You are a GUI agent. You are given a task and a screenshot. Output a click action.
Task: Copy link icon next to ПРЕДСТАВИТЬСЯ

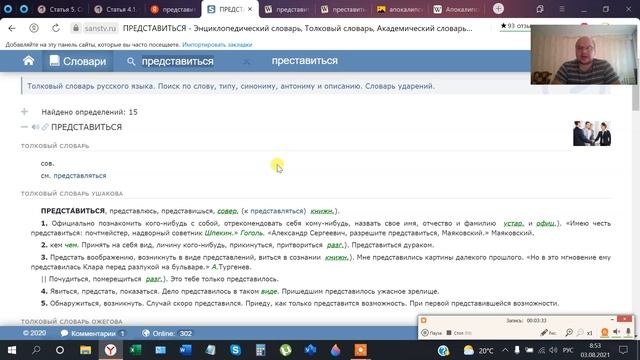point(45,127)
